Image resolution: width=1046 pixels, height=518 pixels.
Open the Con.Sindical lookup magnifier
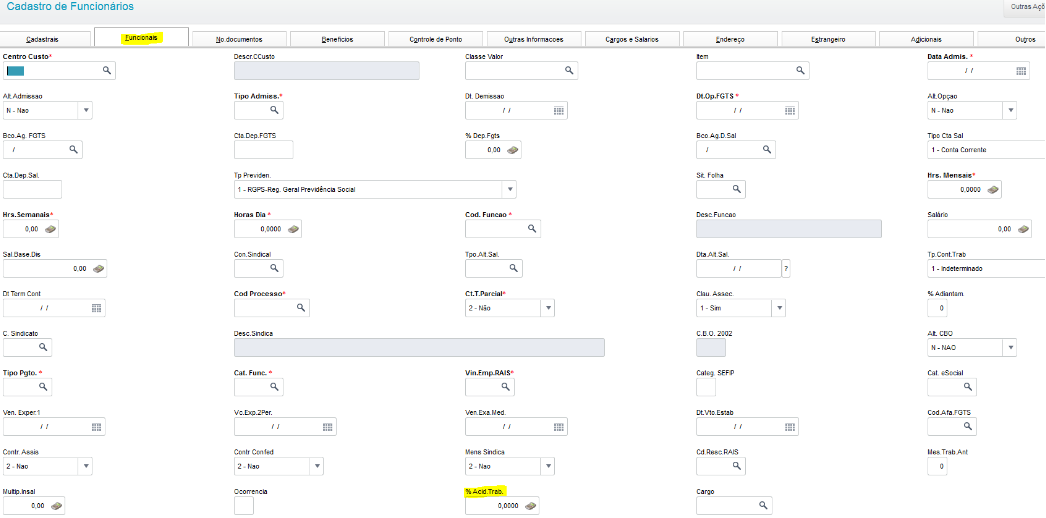pos(274,269)
